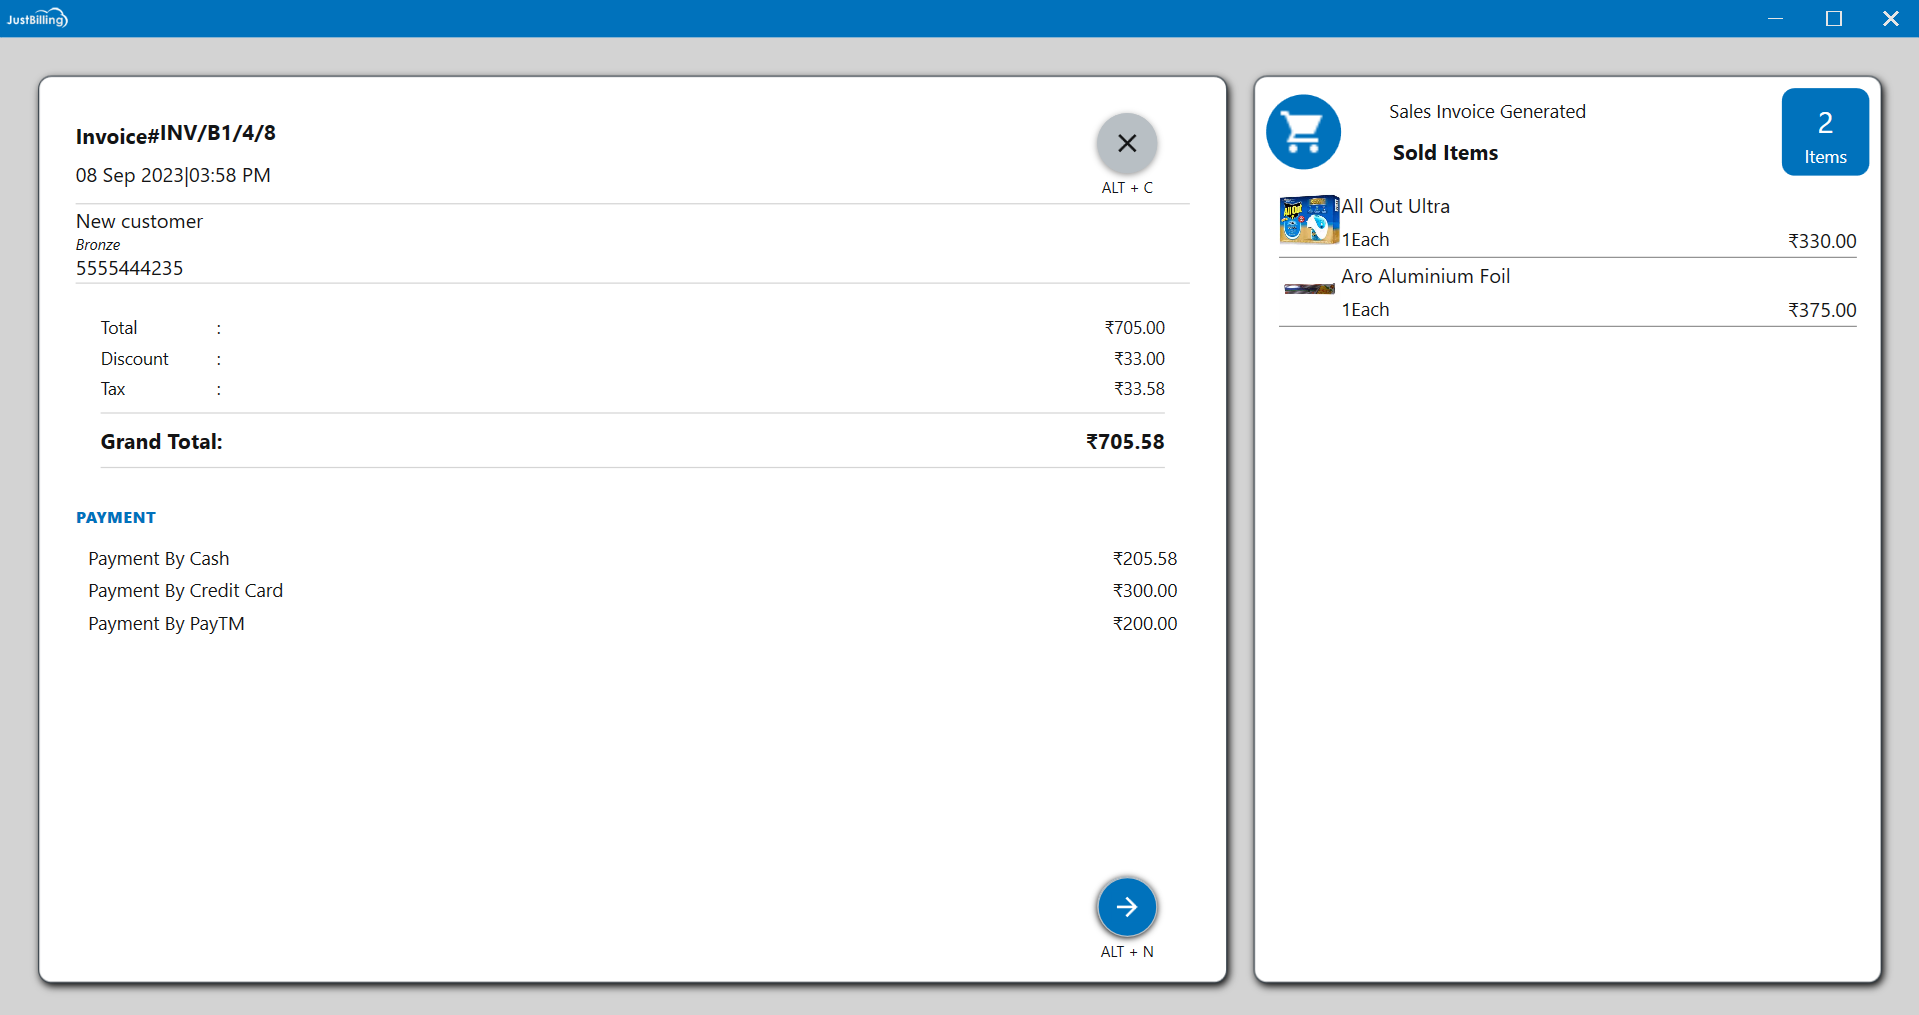Open the 2 Items count badge
Image resolution: width=1919 pixels, height=1015 pixels.
click(x=1824, y=132)
